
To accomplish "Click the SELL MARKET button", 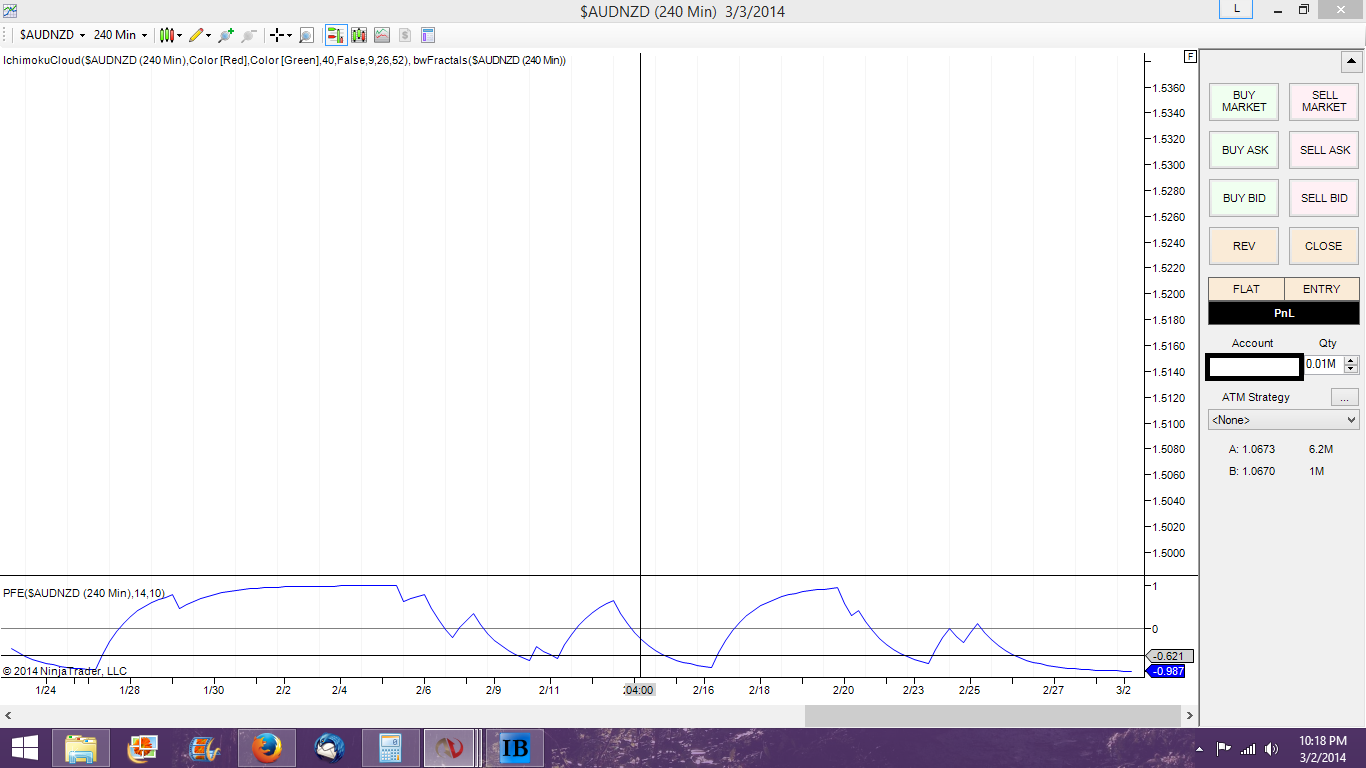I will [1324, 101].
